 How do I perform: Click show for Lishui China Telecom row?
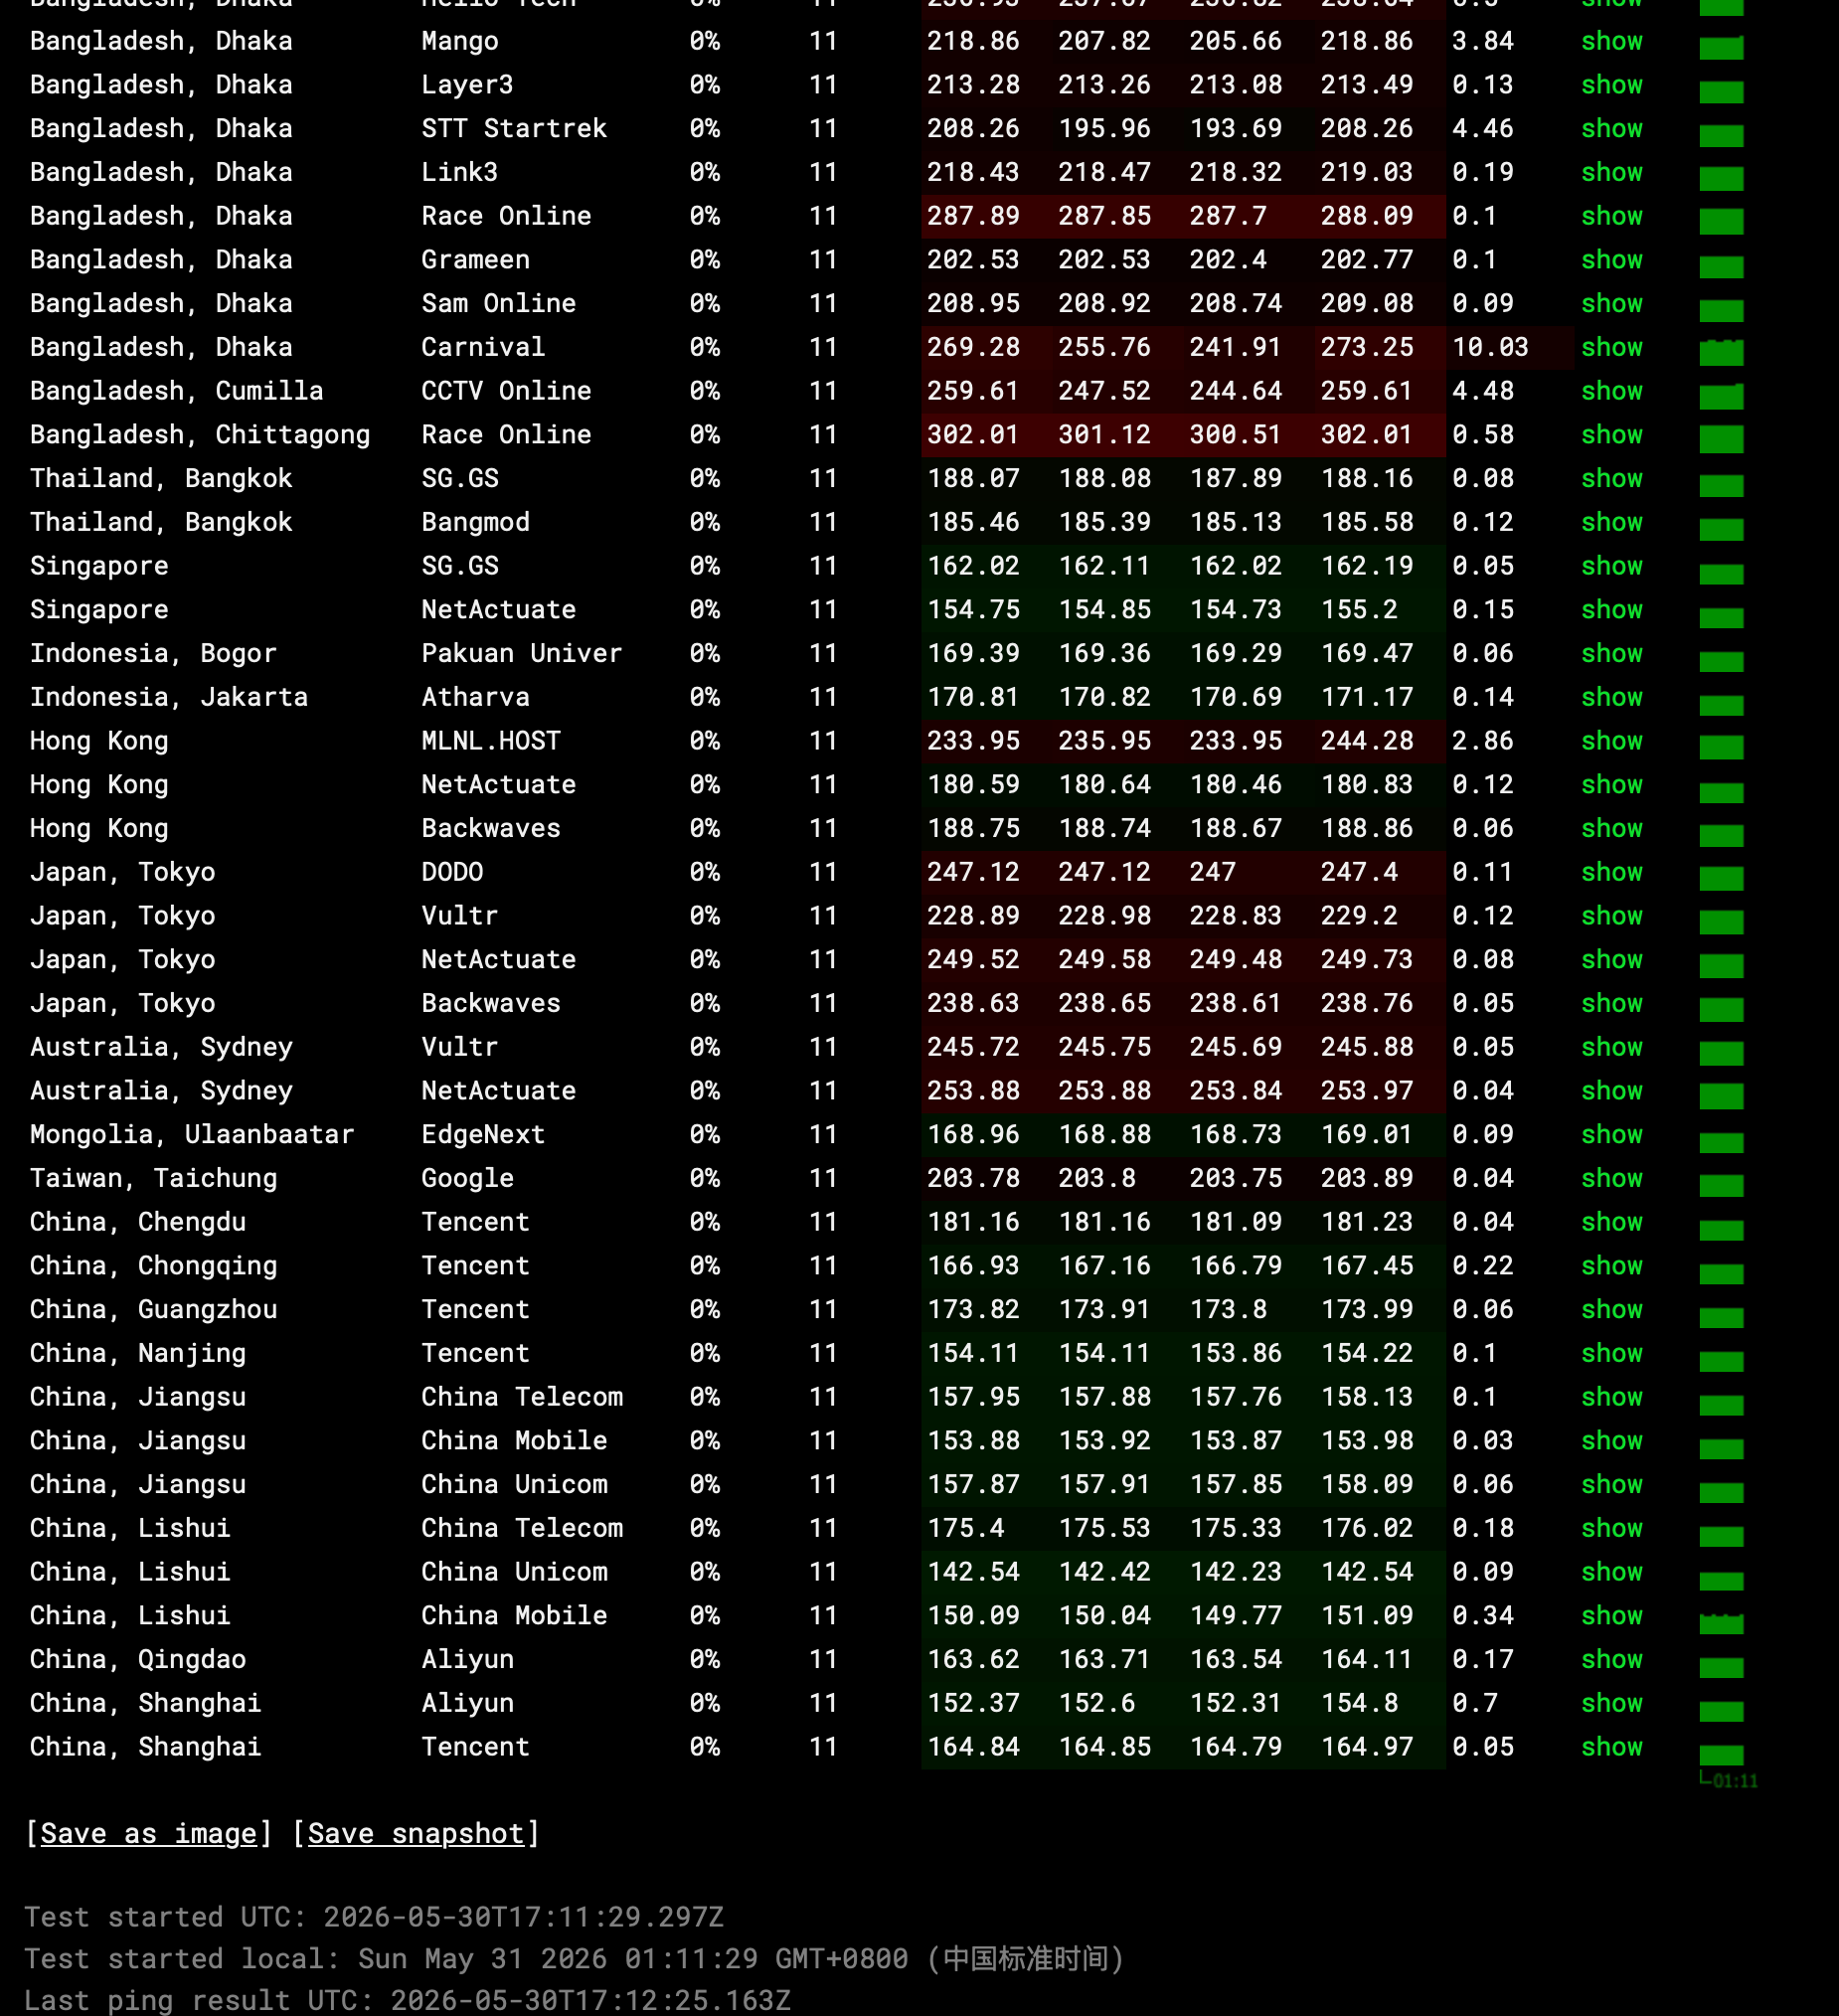pos(1611,1529)
